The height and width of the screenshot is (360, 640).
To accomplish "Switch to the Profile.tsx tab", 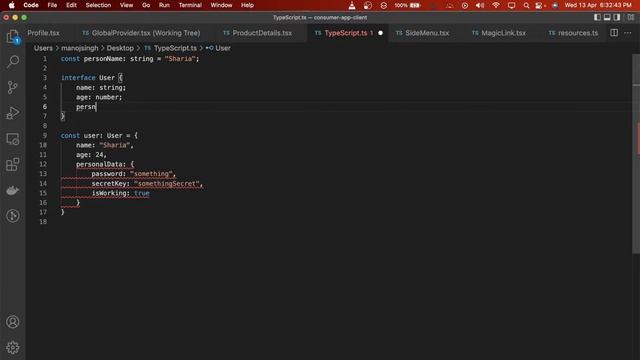I will pyautogui.click(x=43, y=33).
